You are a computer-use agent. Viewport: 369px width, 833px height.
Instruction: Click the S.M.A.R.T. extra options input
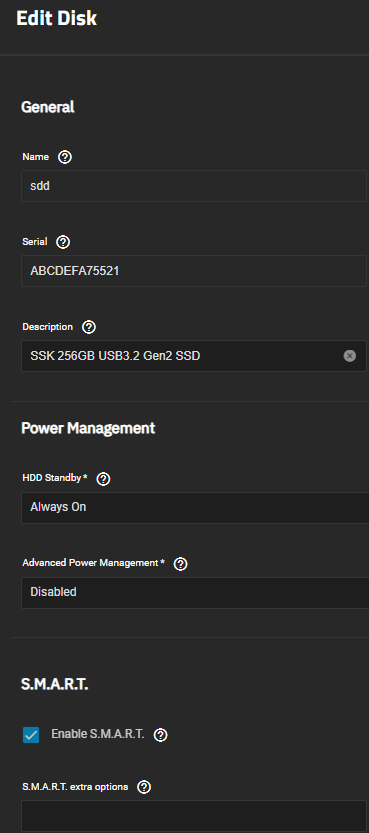[x=194, y=816]
